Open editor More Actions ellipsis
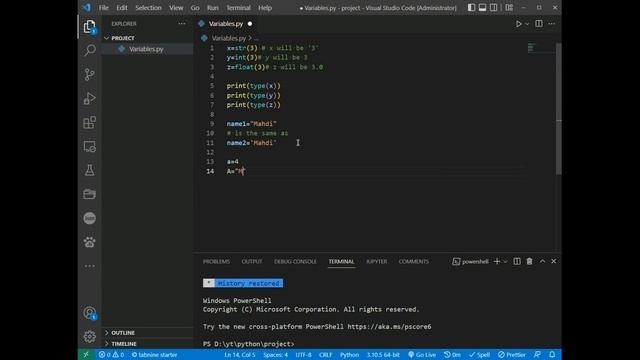The width and height of the screenshot is (640, 360). pyautogui.click(x=552, y=24)
